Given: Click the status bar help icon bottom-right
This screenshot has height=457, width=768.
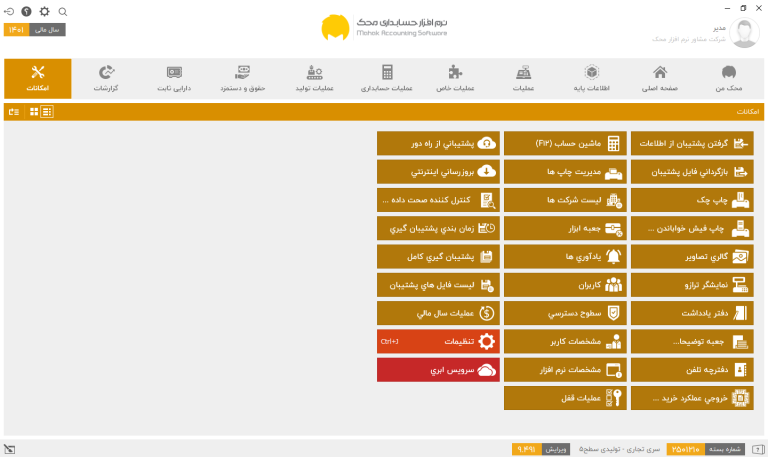Looking at the screenshot, I should (x=758, y=449).
